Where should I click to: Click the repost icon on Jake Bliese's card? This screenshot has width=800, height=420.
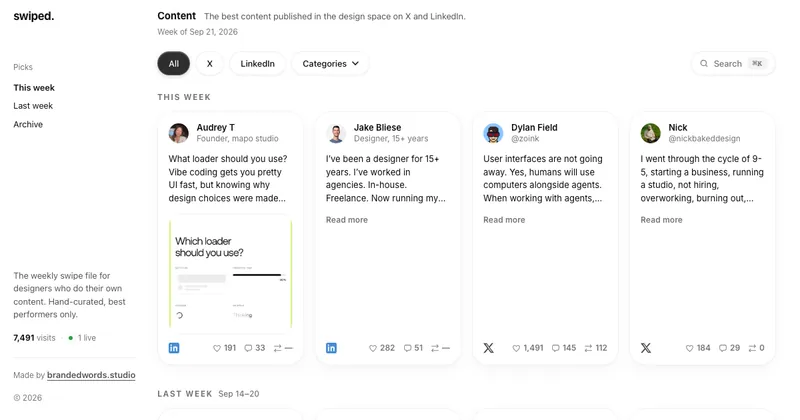(435, 348)
